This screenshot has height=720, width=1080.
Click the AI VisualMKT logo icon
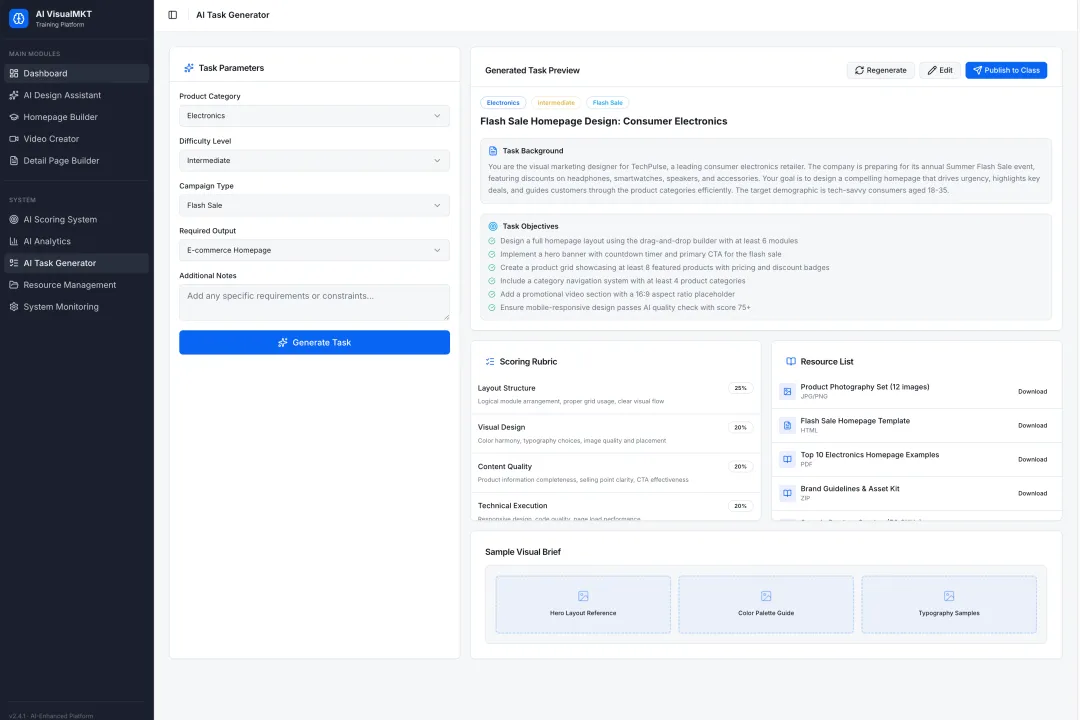click(19, 19)
